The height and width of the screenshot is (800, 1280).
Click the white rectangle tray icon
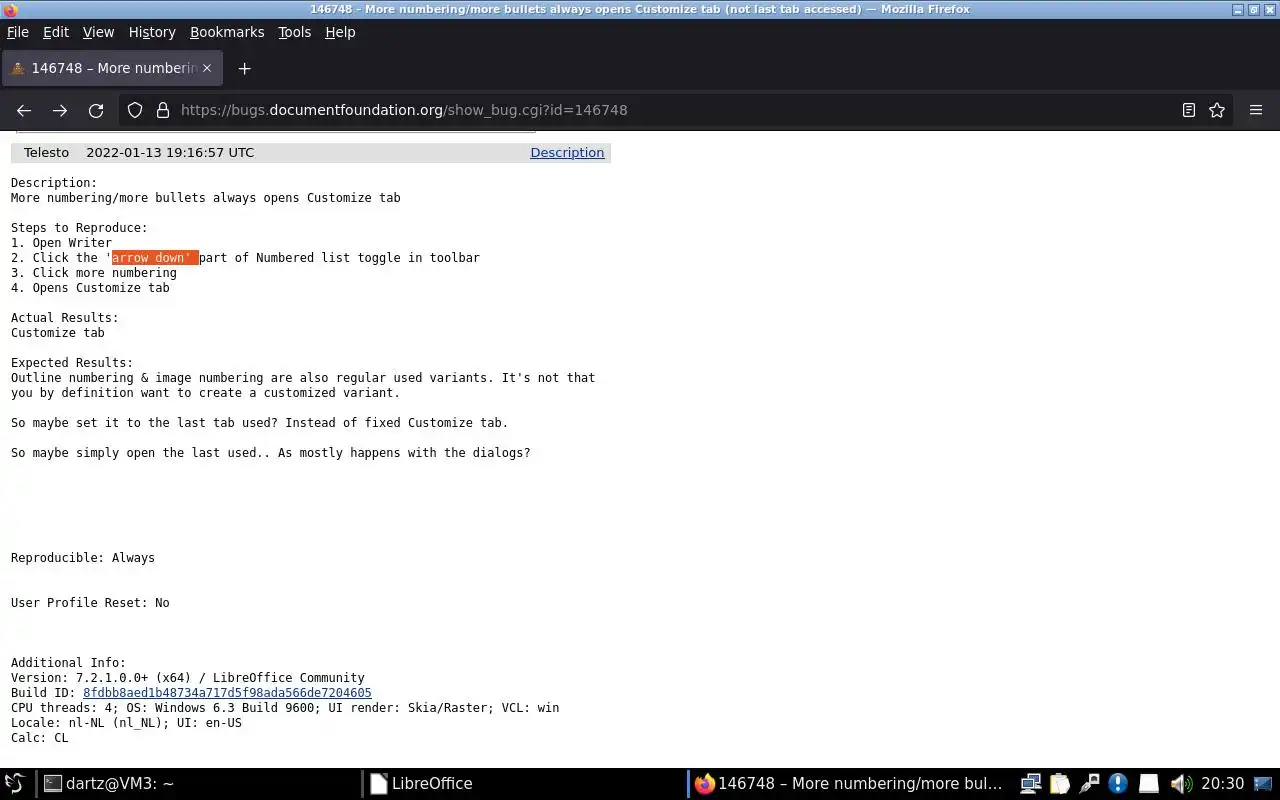tap(1149, 784)
